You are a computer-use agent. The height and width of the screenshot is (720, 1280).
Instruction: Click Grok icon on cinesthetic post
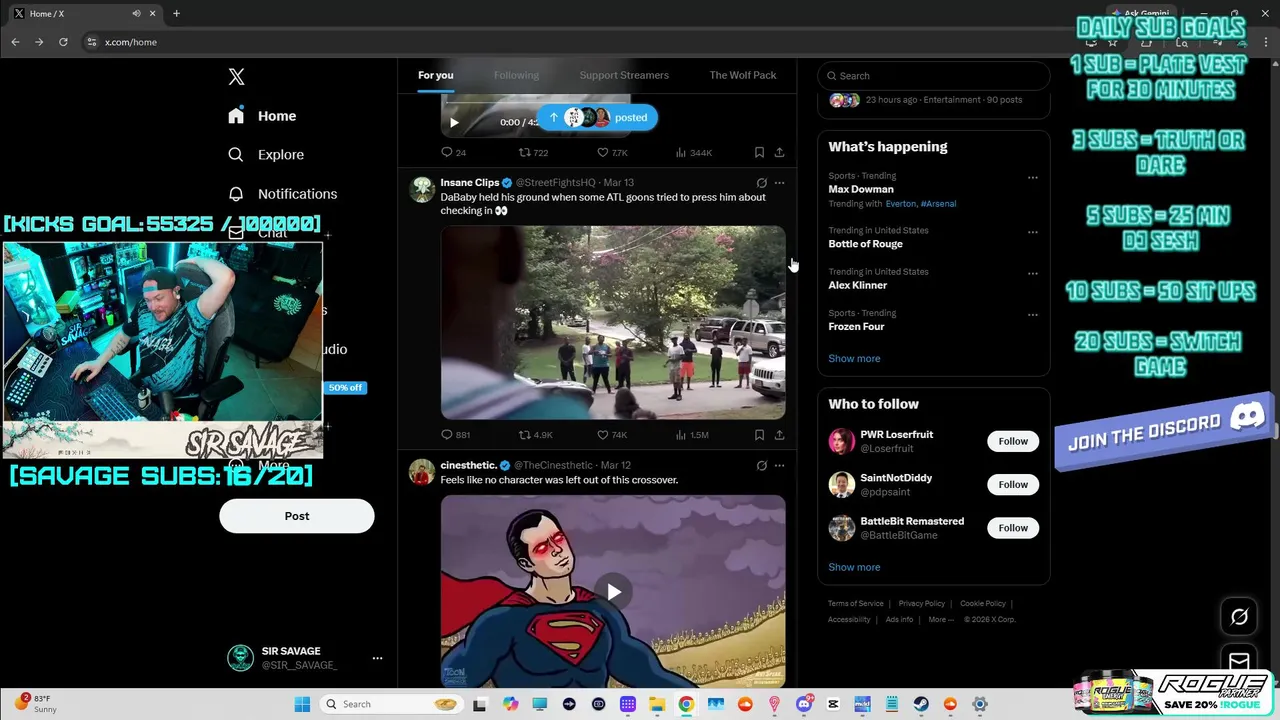pyautogui.click(x=762, y=465)
